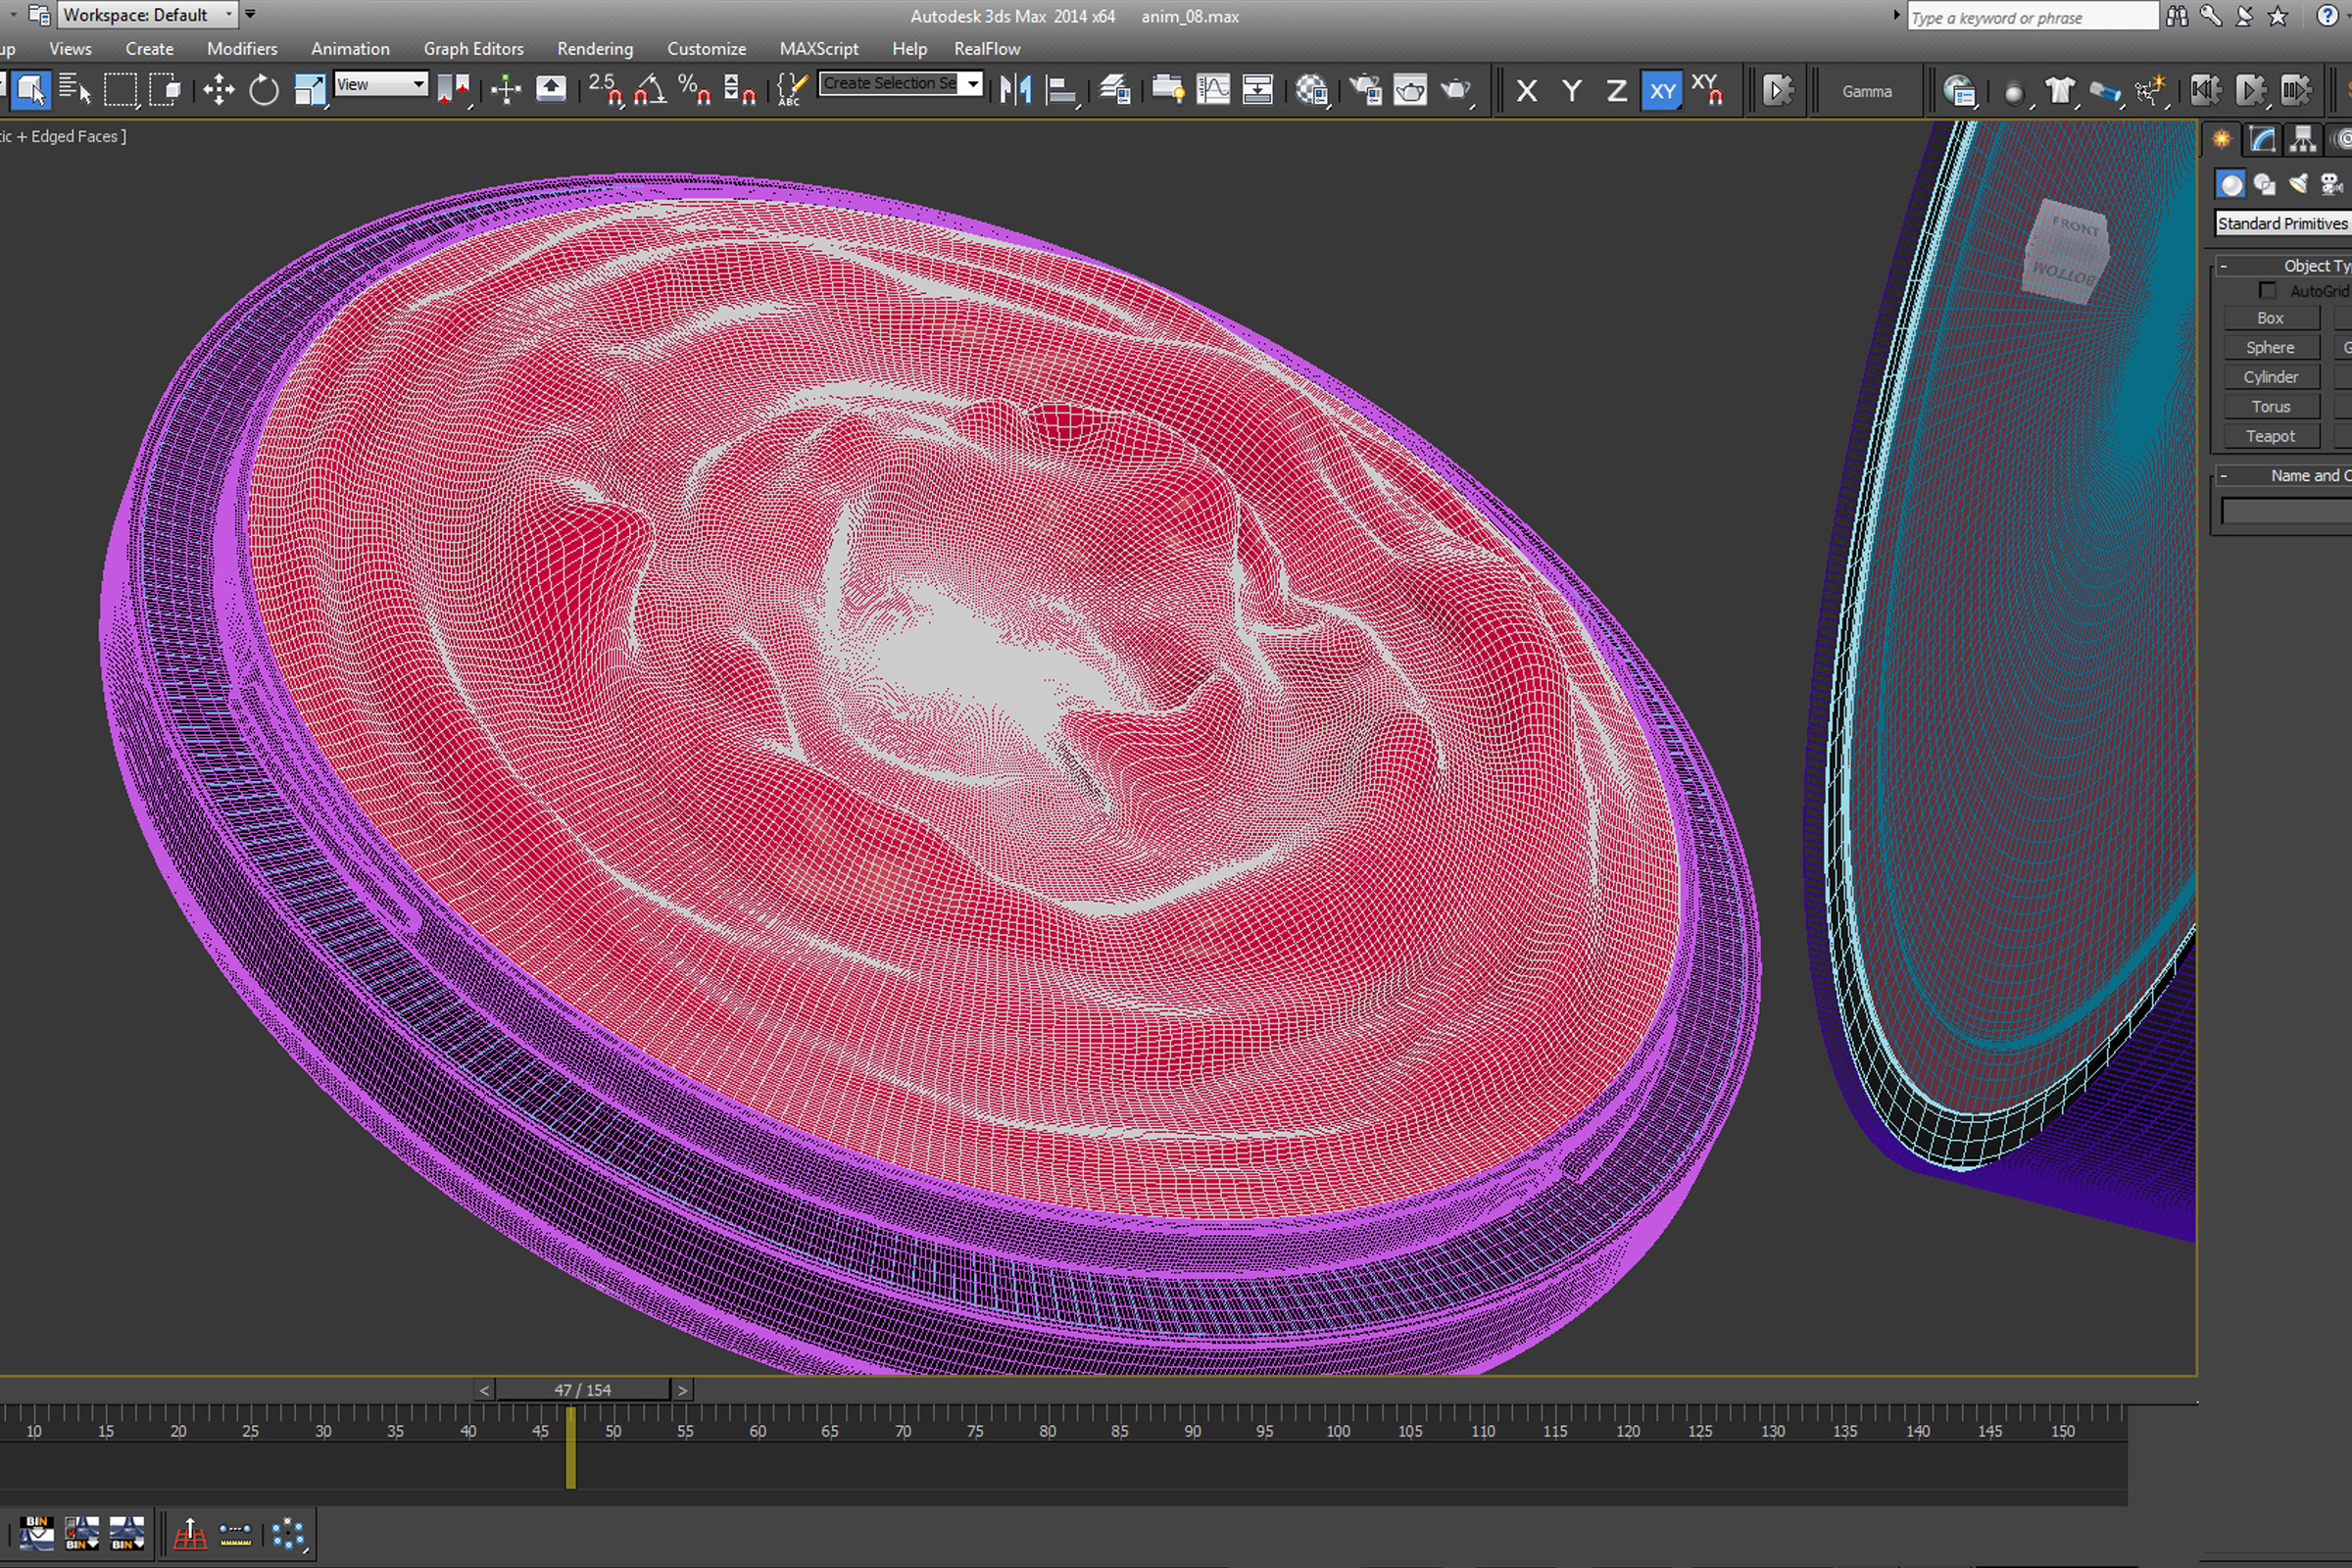Open the Graph Editors menu
The image size is (2352, 1568).
(x=473, y=48)
